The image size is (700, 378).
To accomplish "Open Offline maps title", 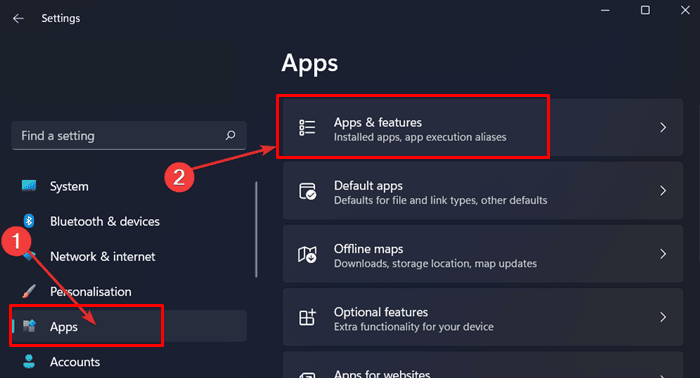I will [368, 249].
